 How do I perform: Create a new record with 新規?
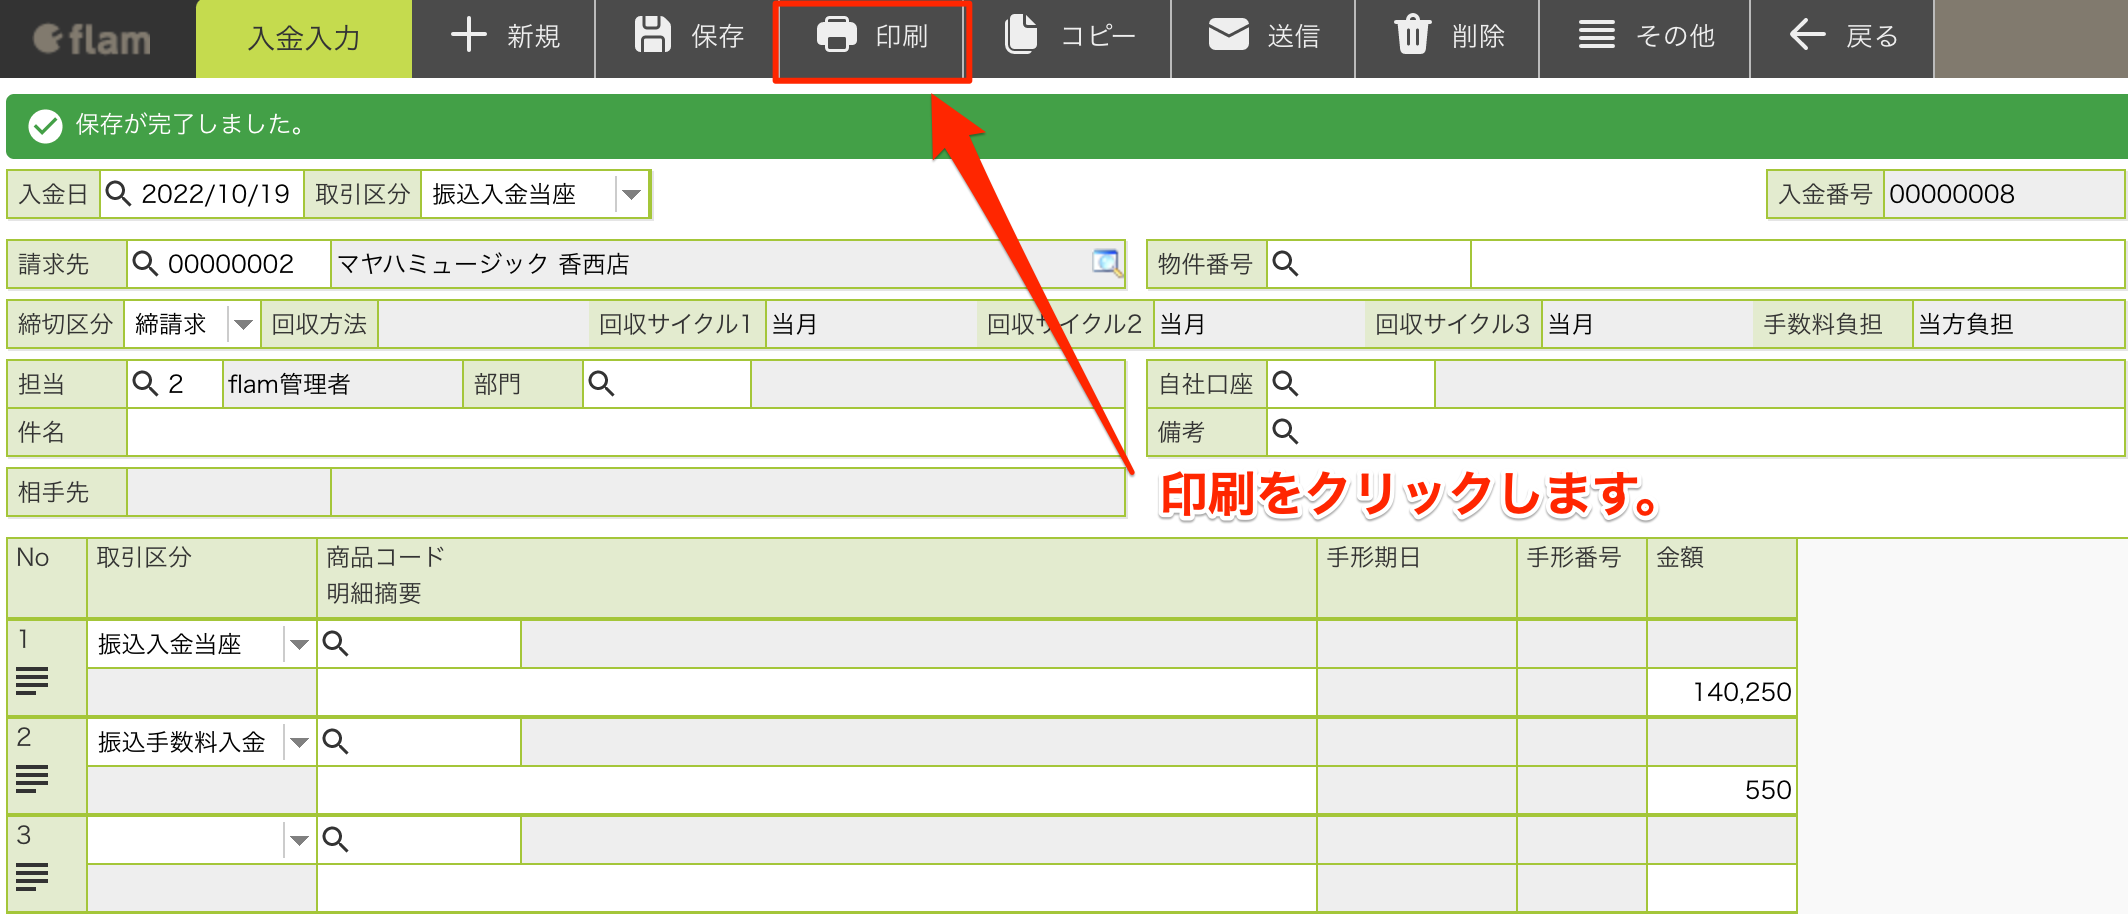(x=504, y=37)
